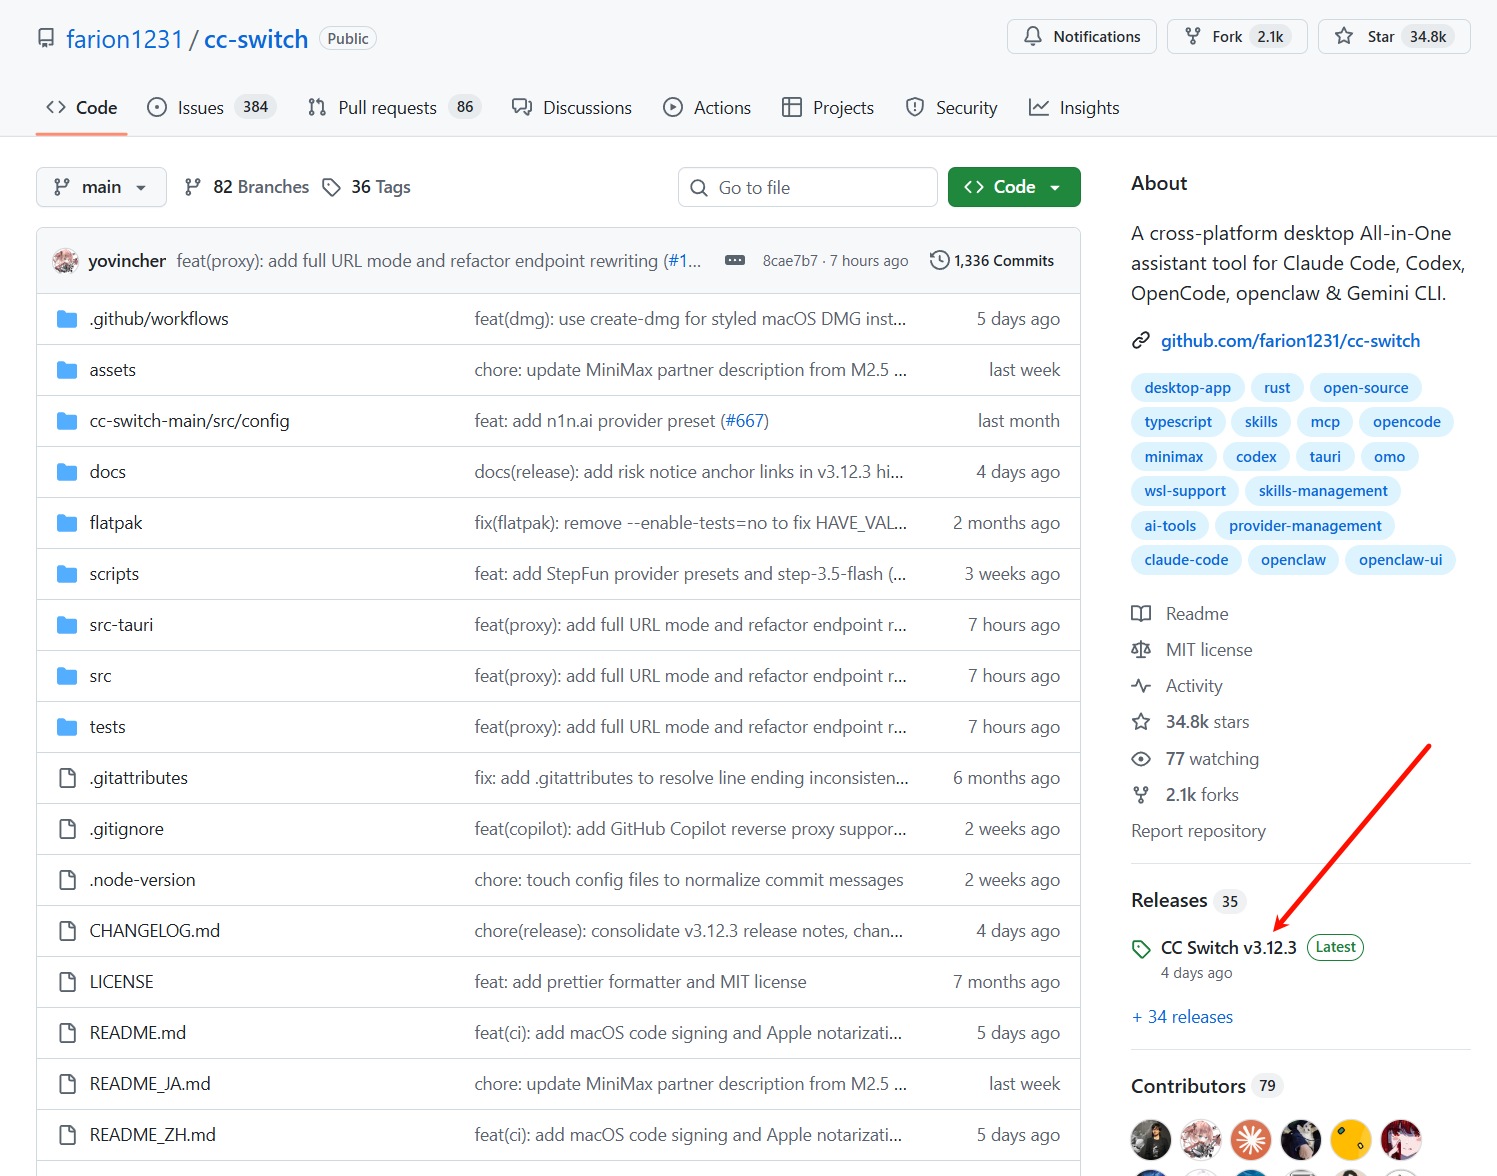Screen dimensions: 1497x1176
Task: Open the yellow contributor avatar
Action: 1351,1139
